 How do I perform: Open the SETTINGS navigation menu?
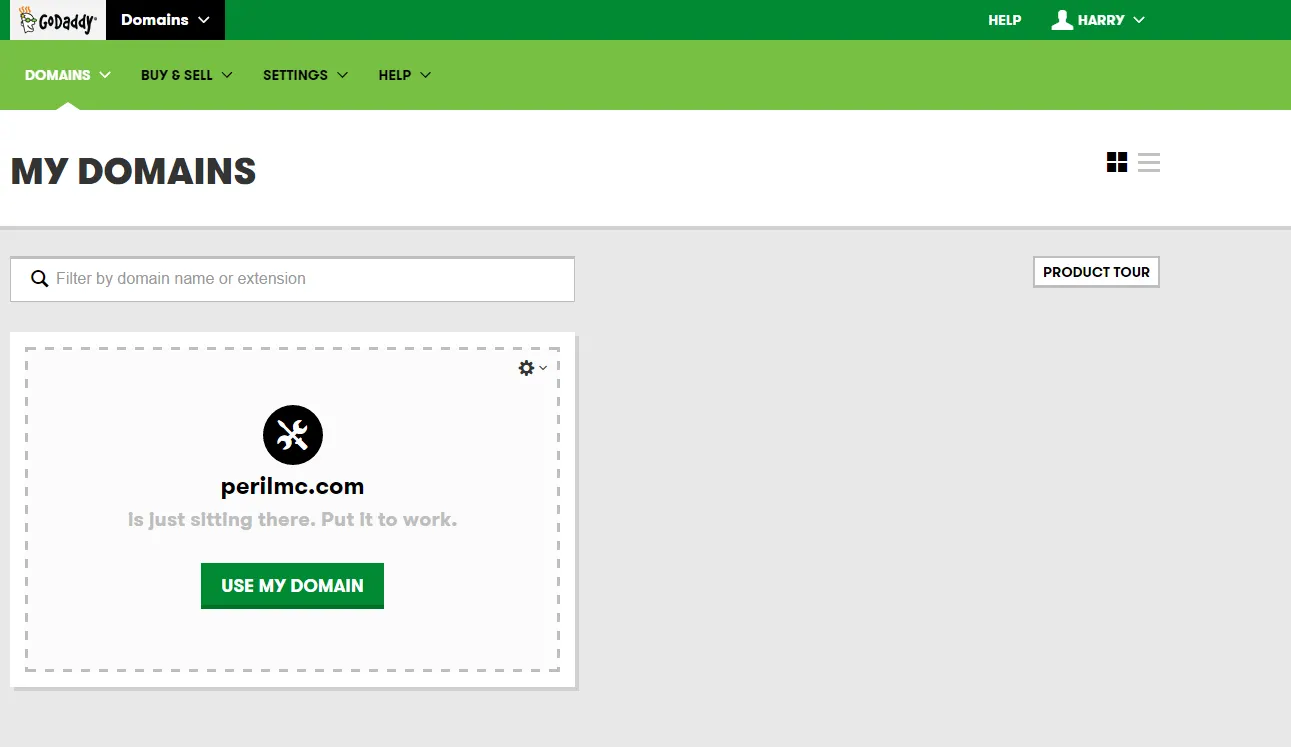point(306,75)
